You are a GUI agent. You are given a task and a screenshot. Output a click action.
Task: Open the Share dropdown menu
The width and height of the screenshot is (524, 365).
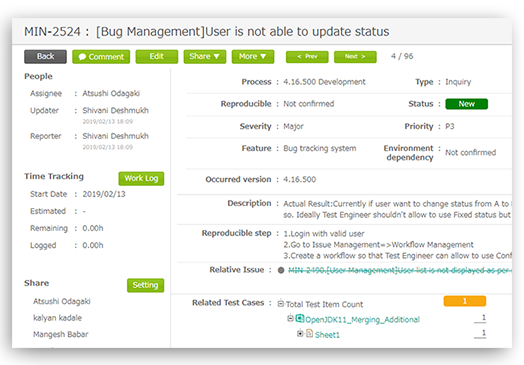coord(205,56)
